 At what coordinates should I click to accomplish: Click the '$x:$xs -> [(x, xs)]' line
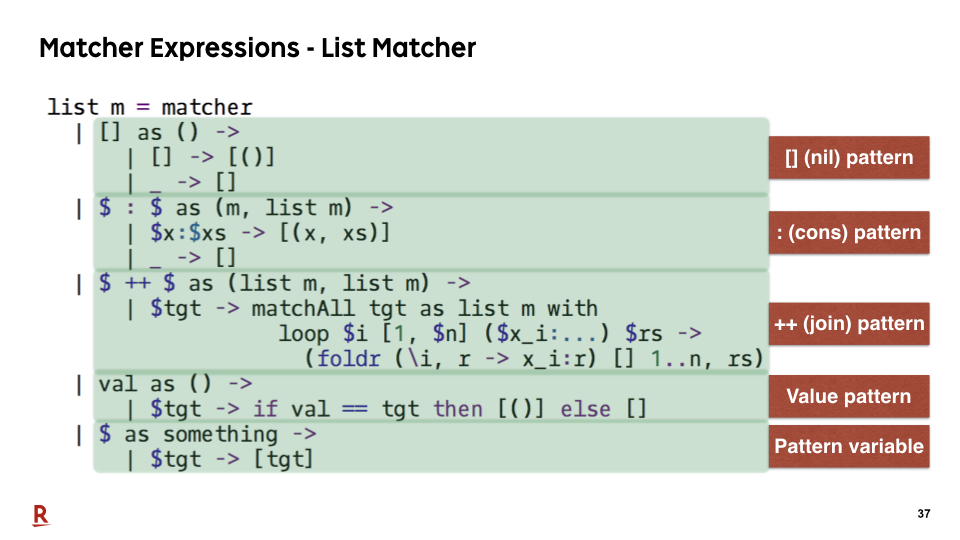click(x=270, y=233)
